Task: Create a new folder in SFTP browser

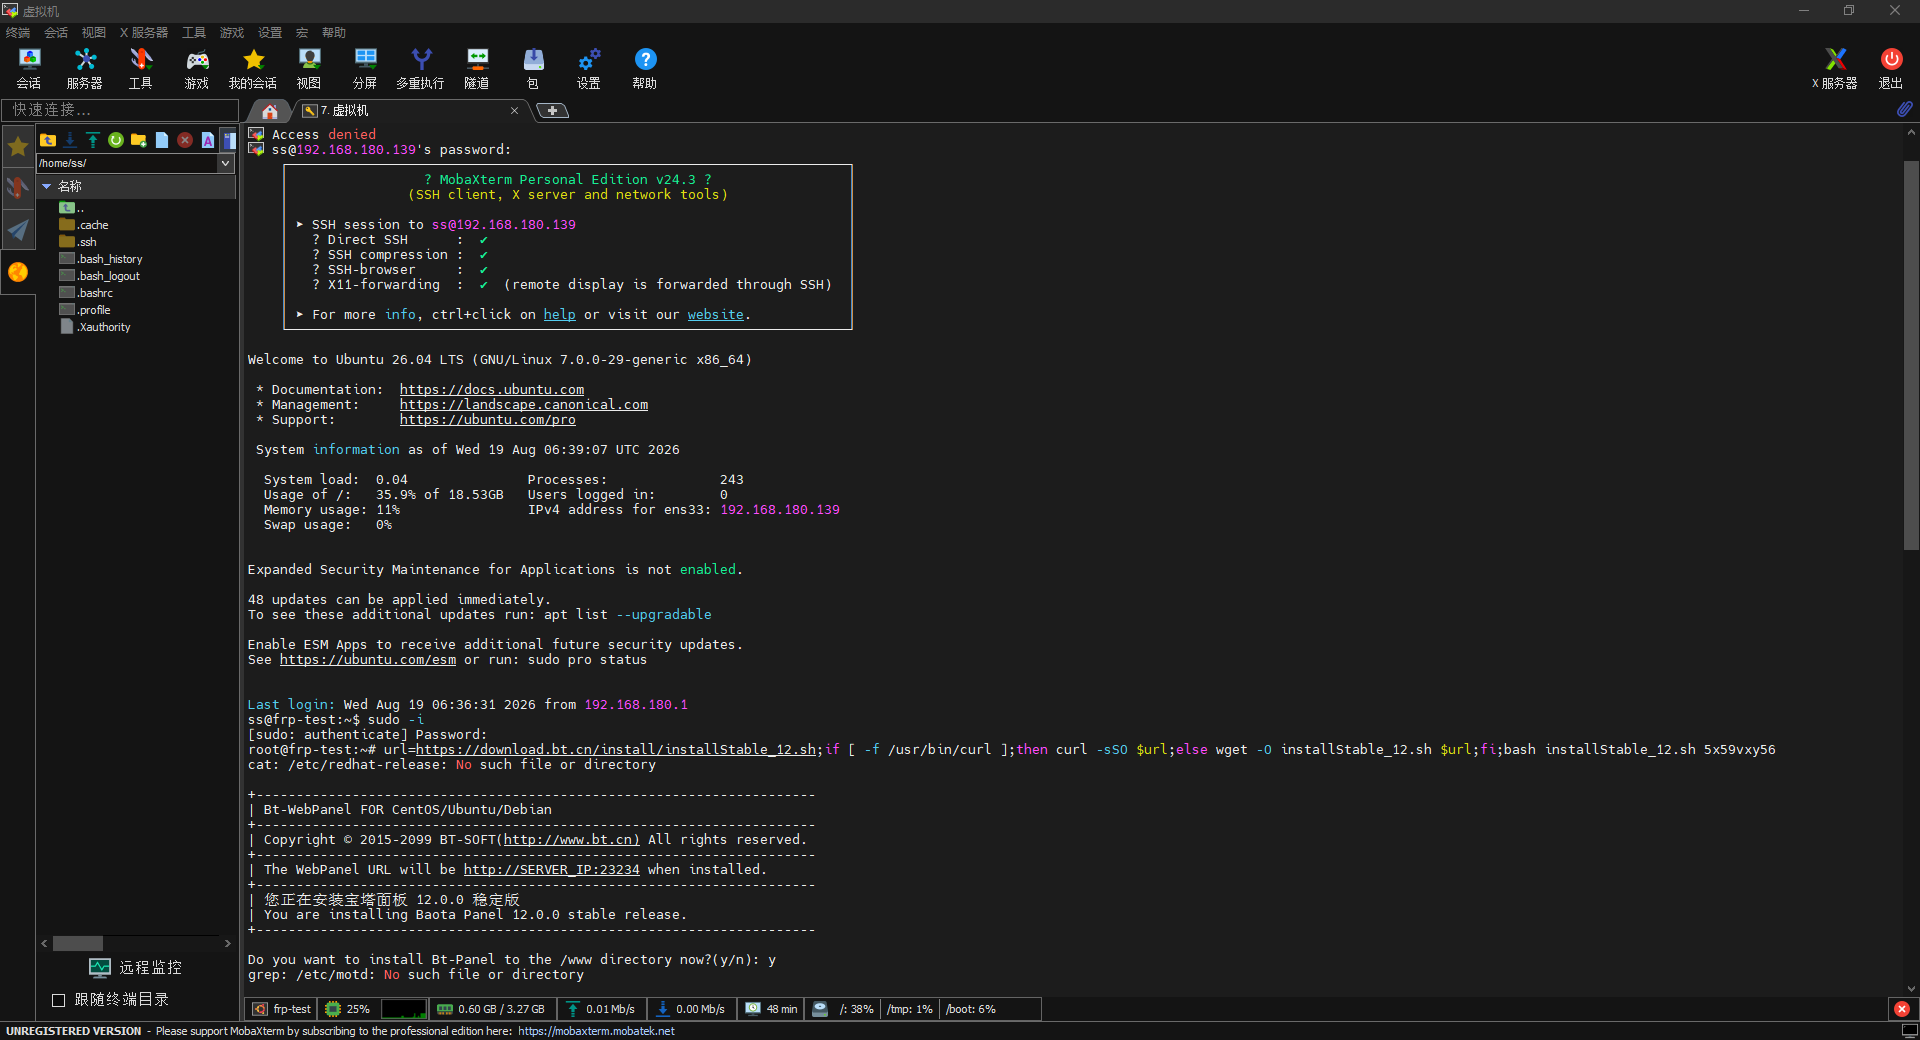Action: point(139,140)
